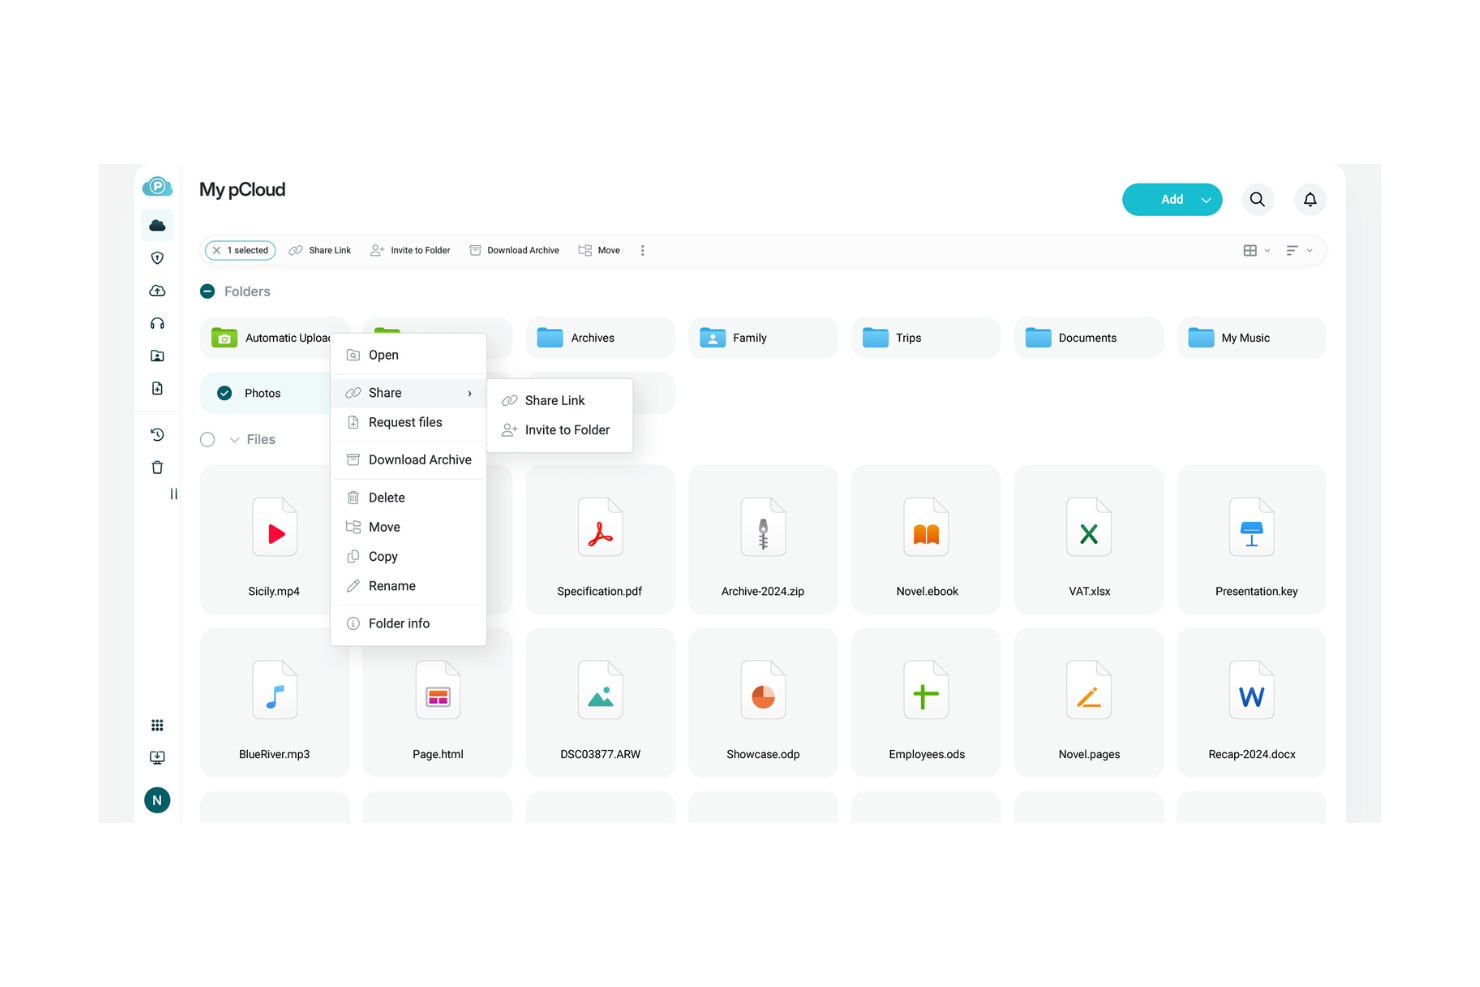Click Share Link in the top toolbar
The height and width of the screenshot is (987, 1480).
pos(320,251)
